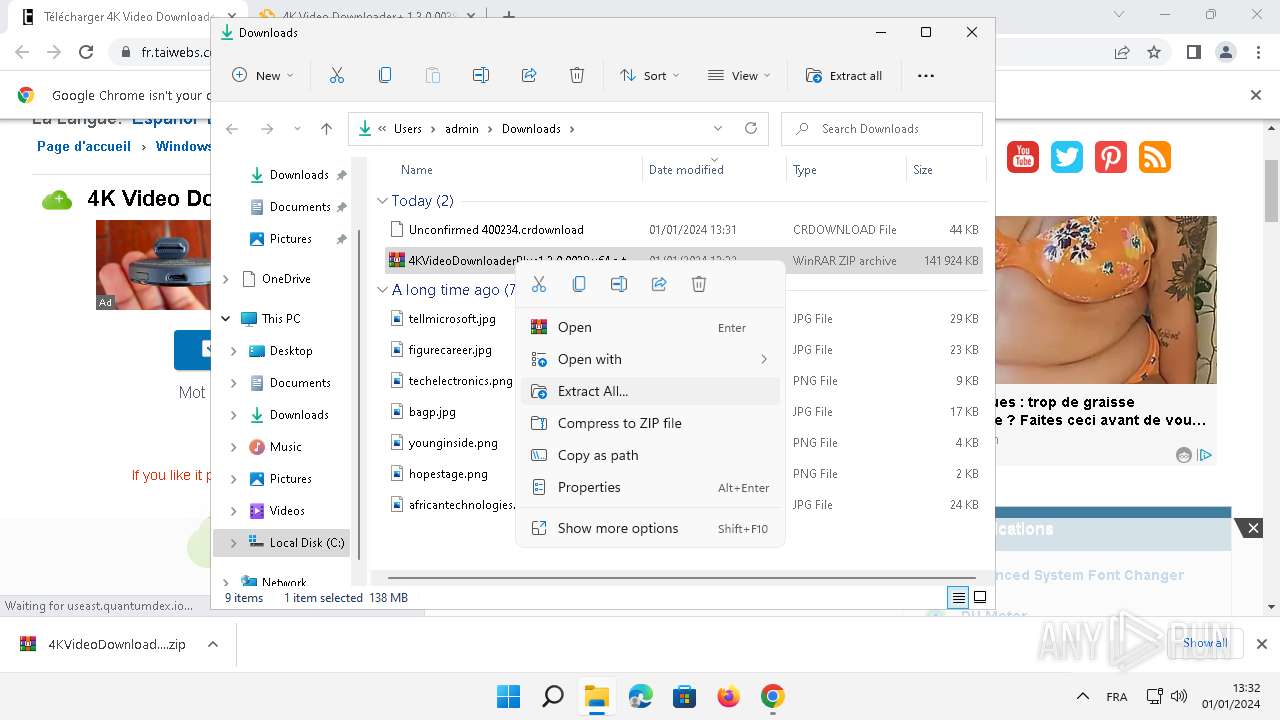Open Microsoft Edge from the taskbar
This screenshot has height=720, width=1280.
pos(640,696)
